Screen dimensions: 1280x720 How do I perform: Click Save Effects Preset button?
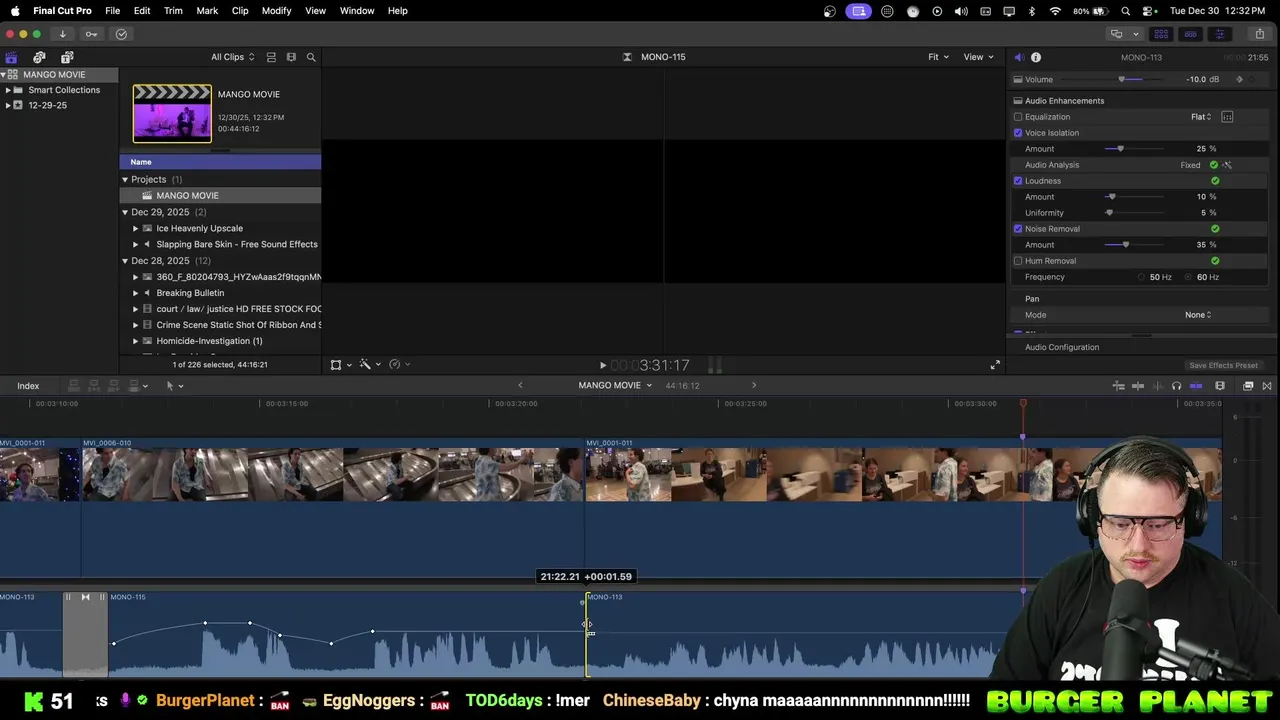1223,366
